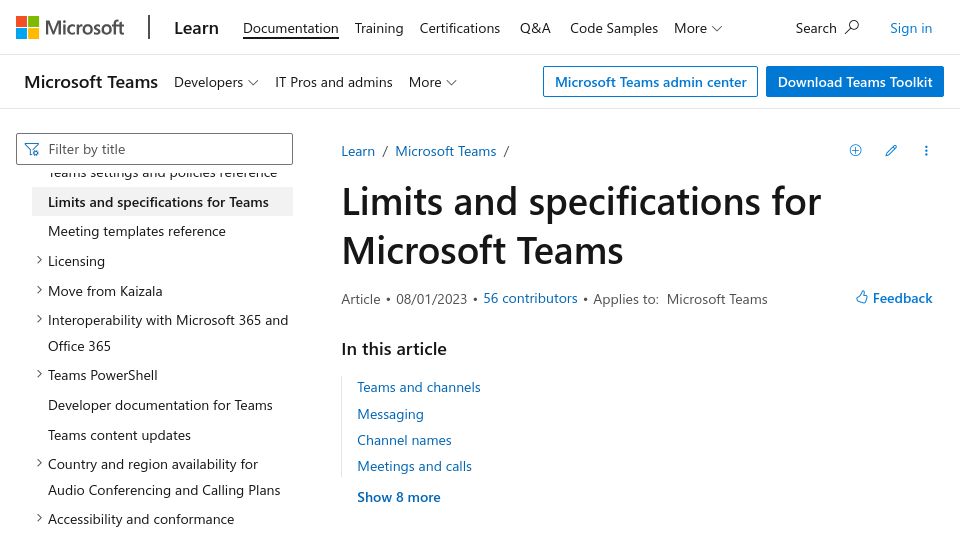
Task: Open Certifications page
Action: (x=460, y=28)
